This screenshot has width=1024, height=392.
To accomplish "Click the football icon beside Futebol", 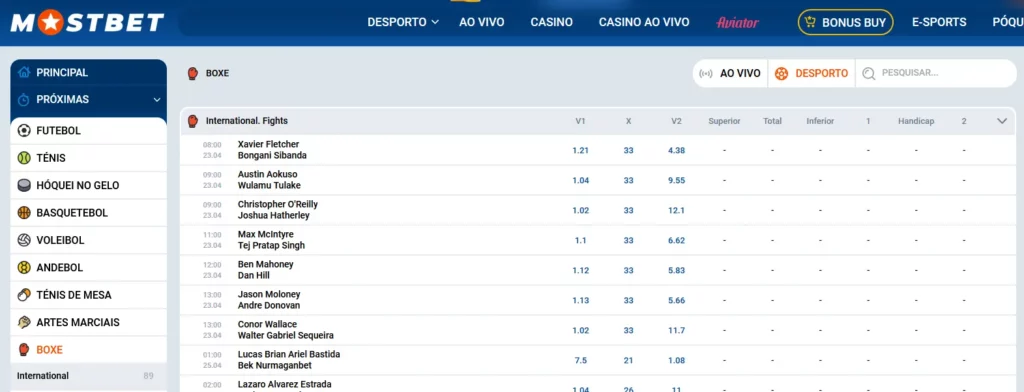I will [24, 131].
